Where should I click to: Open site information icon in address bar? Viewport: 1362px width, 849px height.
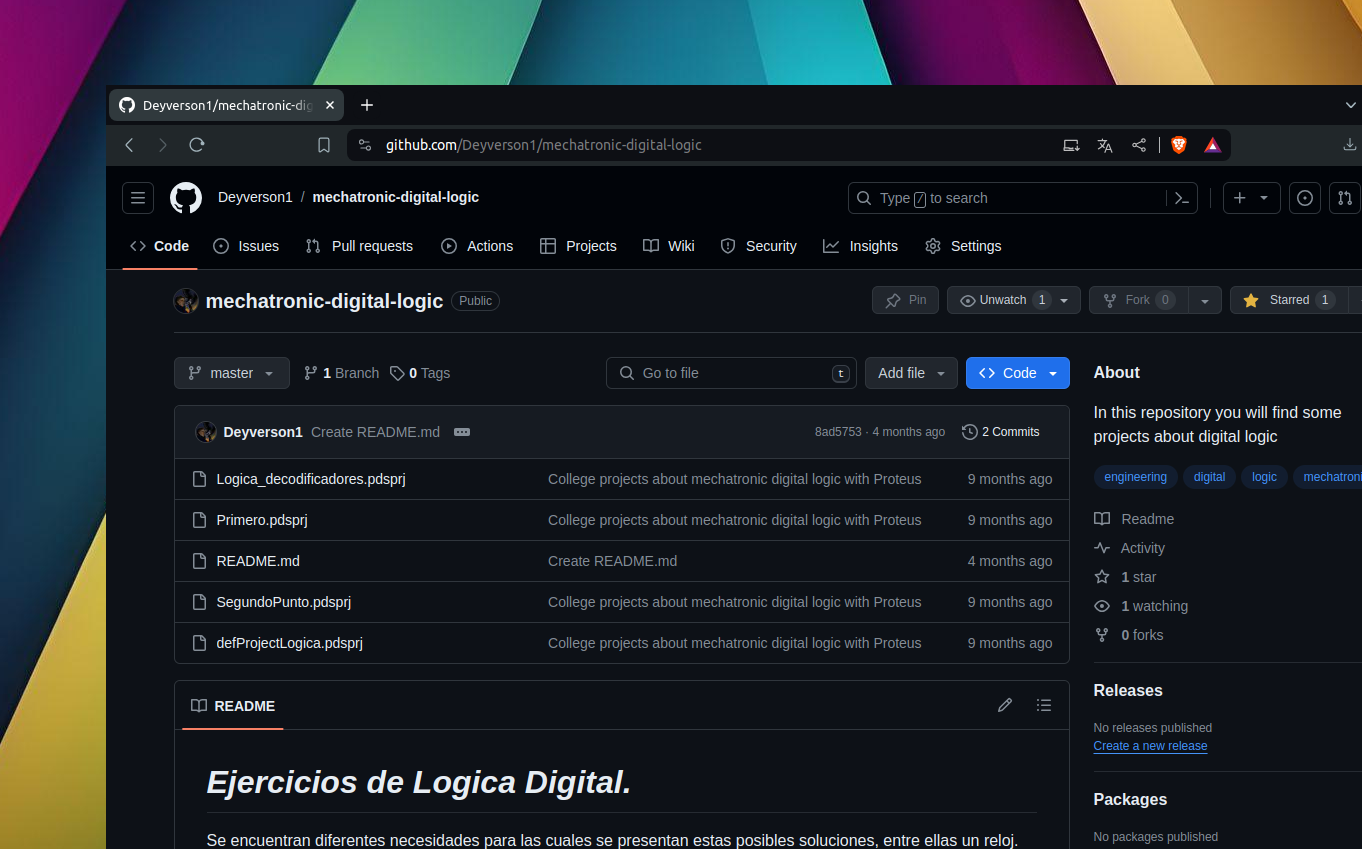tap(365, 145)
